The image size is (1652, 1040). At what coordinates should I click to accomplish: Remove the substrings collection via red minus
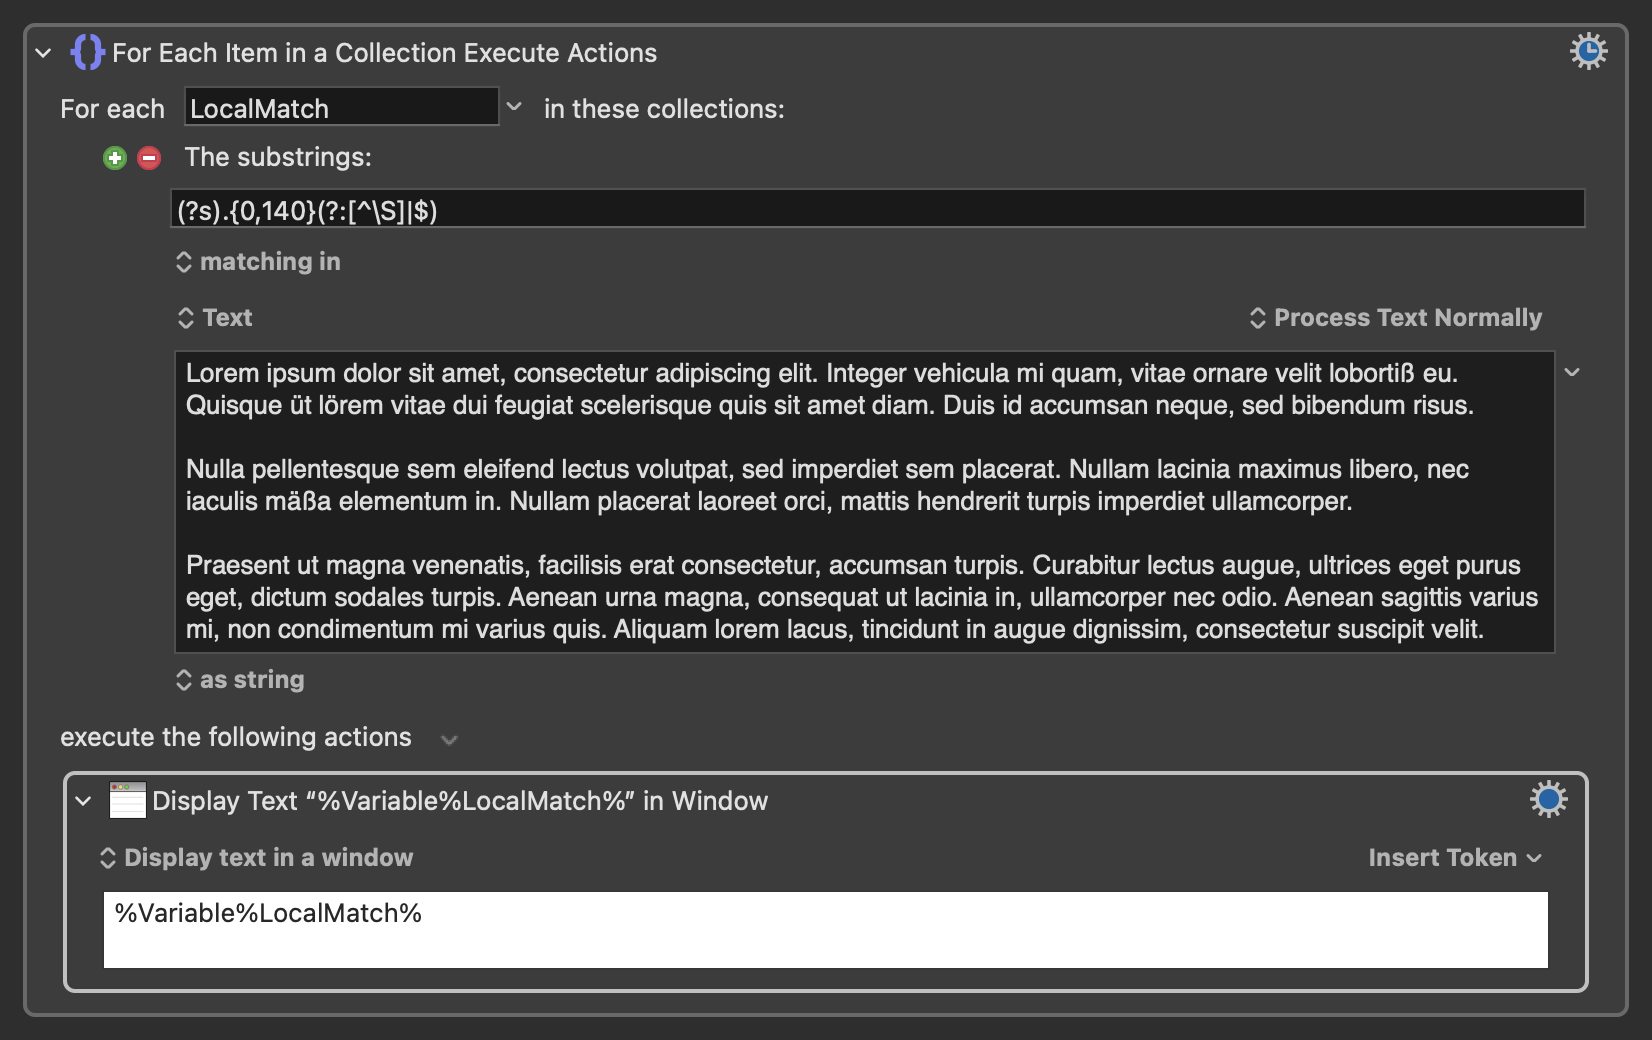point(149,158)
